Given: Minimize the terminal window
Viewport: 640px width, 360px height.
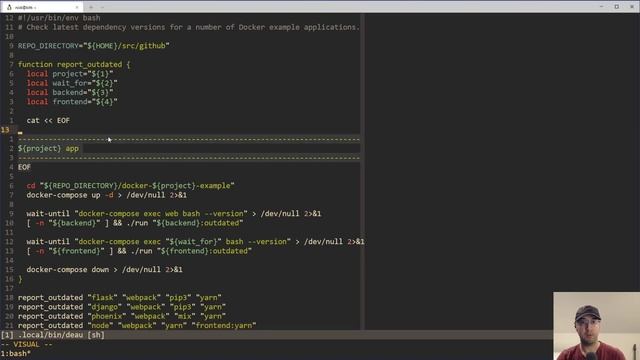Looking at the screenshot, I should 601,7.
